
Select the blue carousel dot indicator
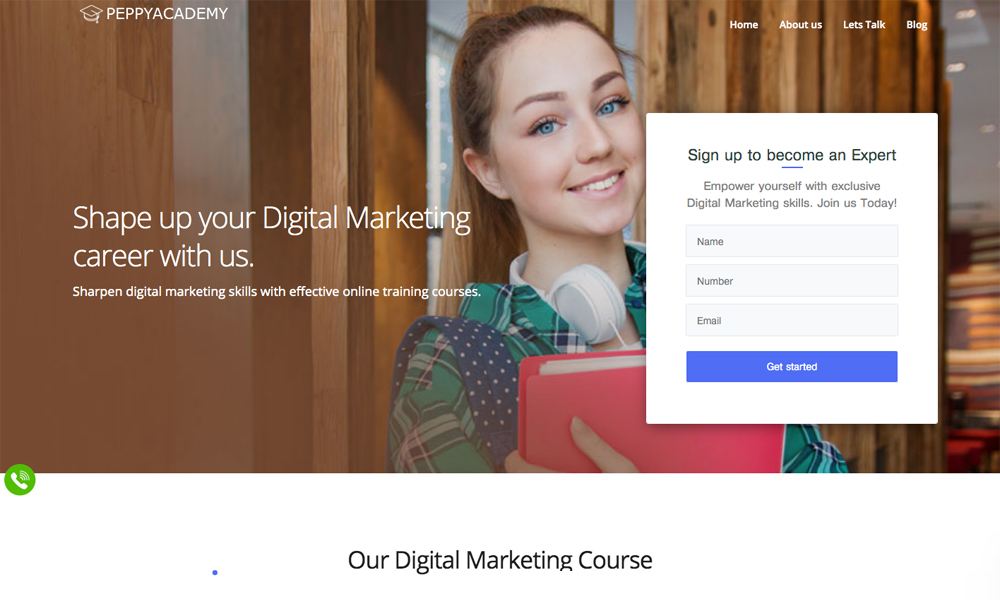pos(215,573)
